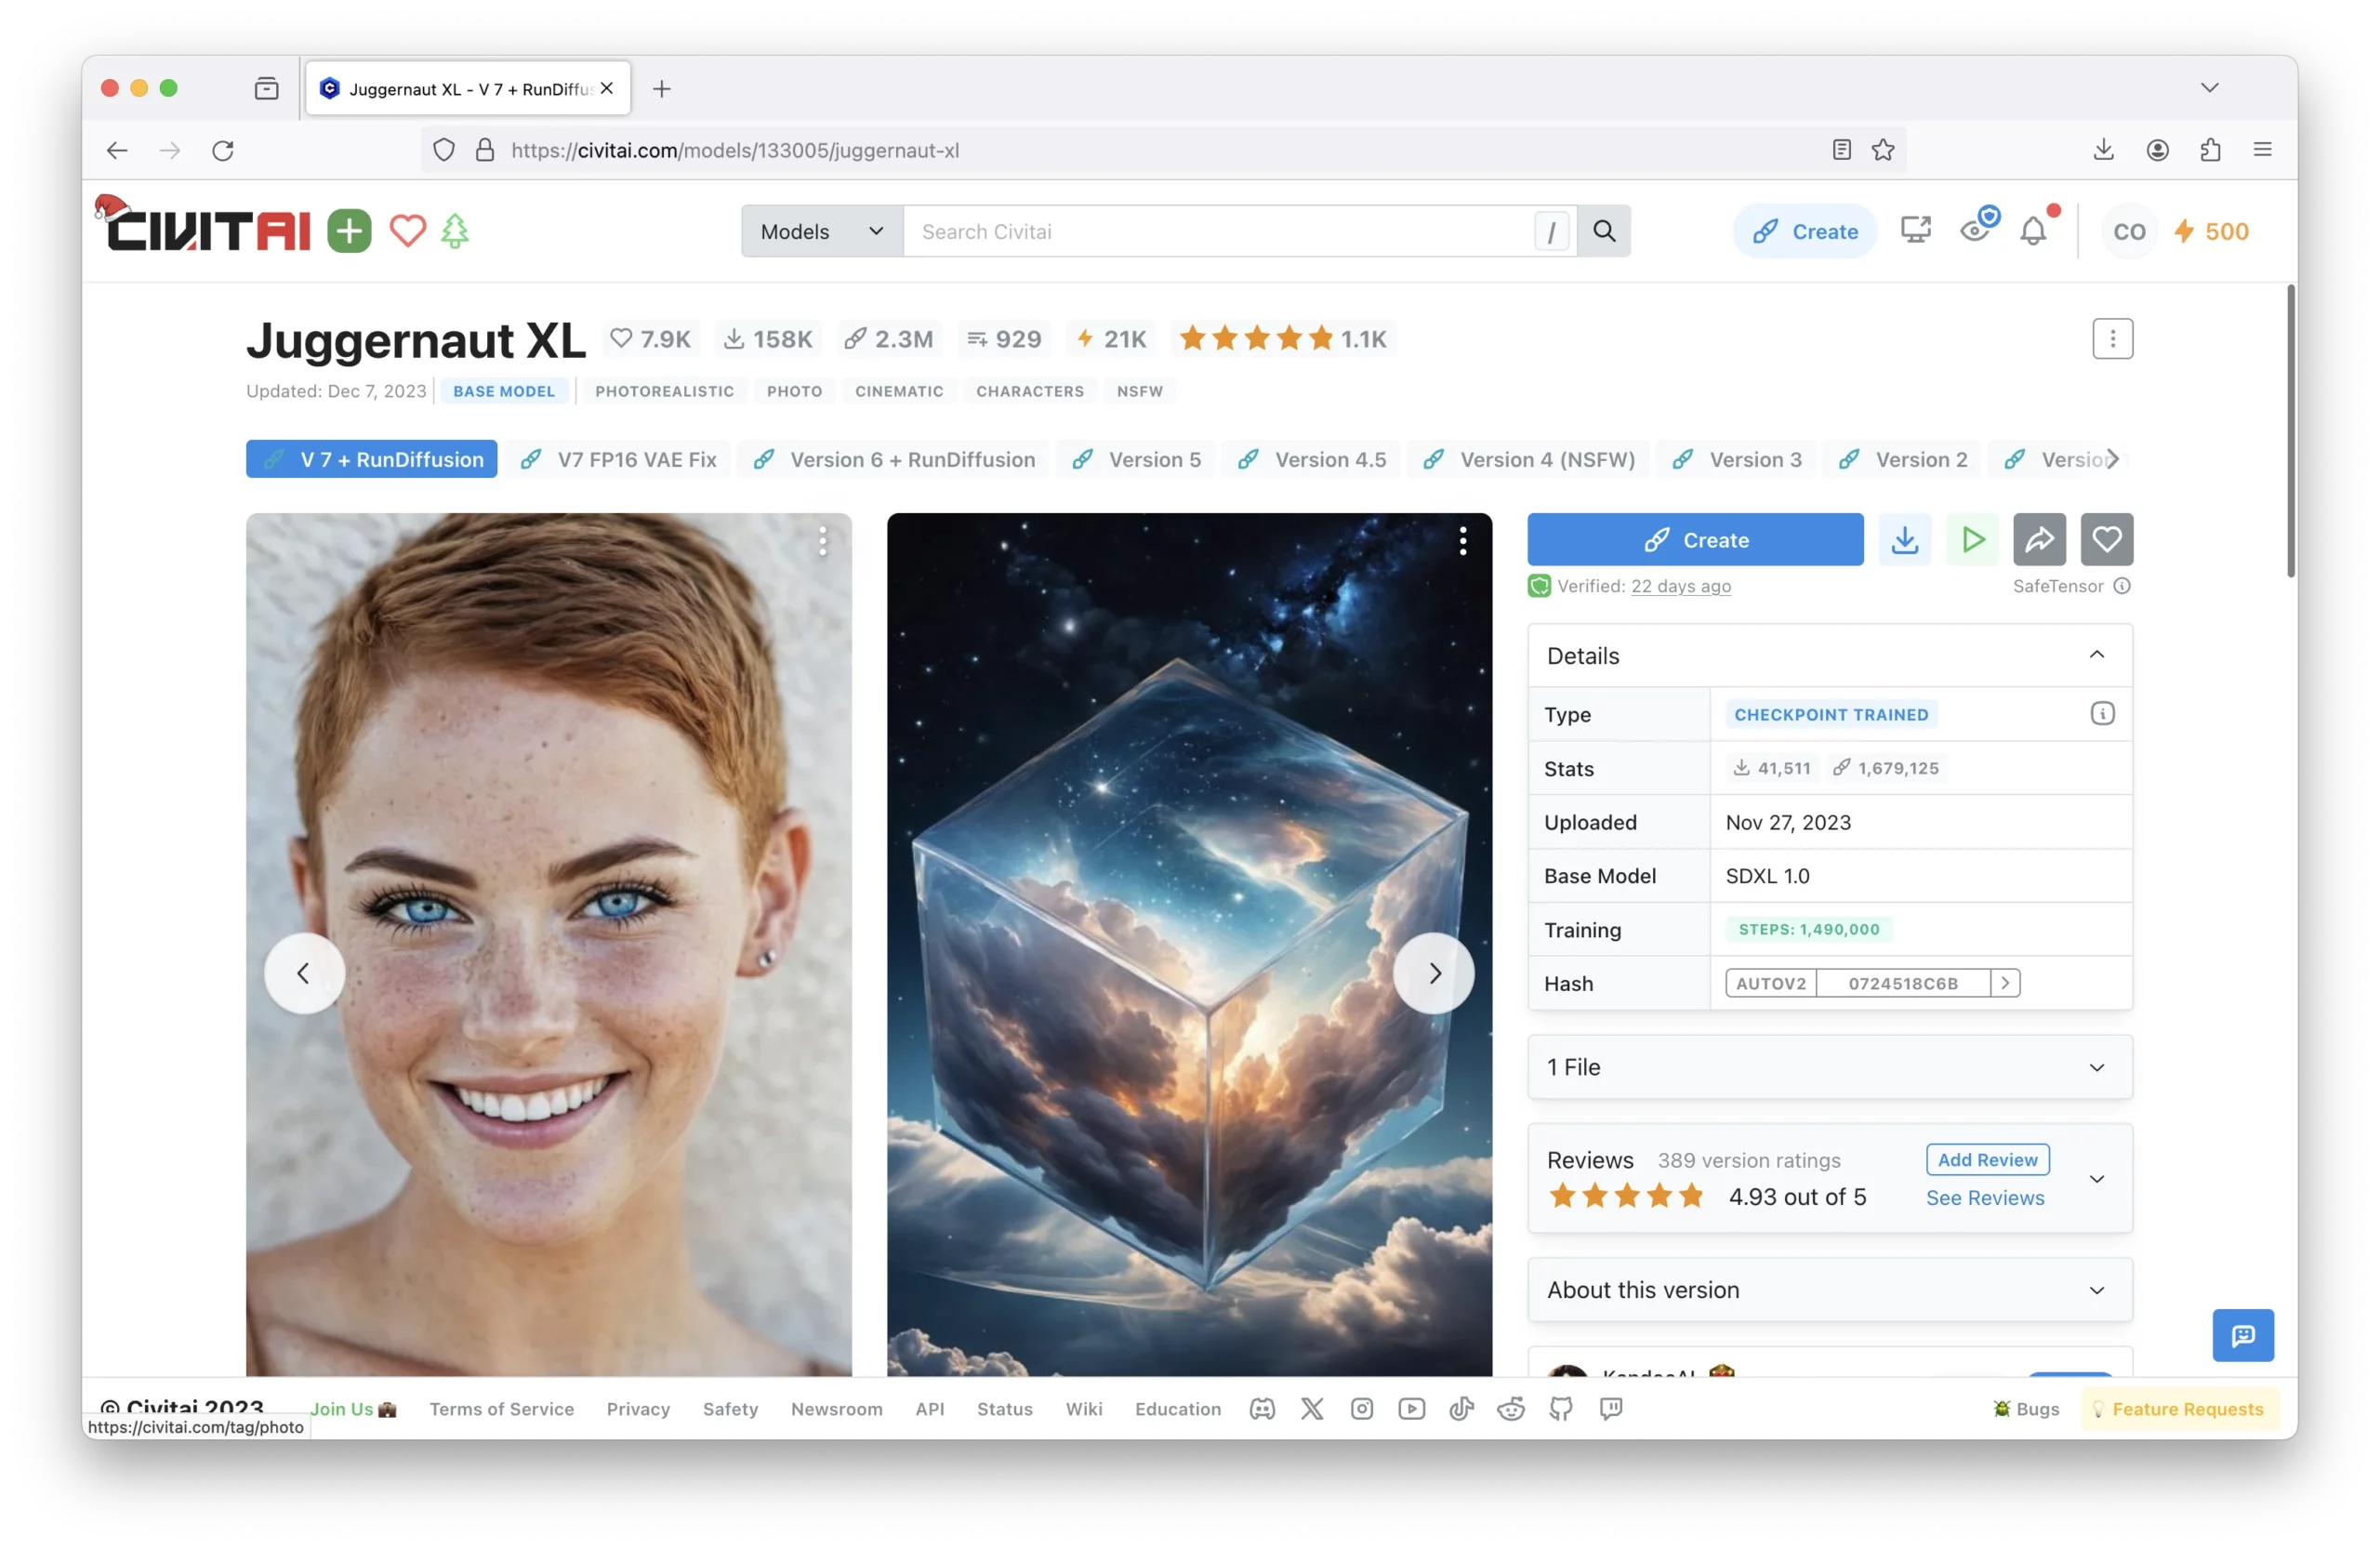Select V 7 + RunDiffusion version tab
2380x1548 pixels.
371,459
